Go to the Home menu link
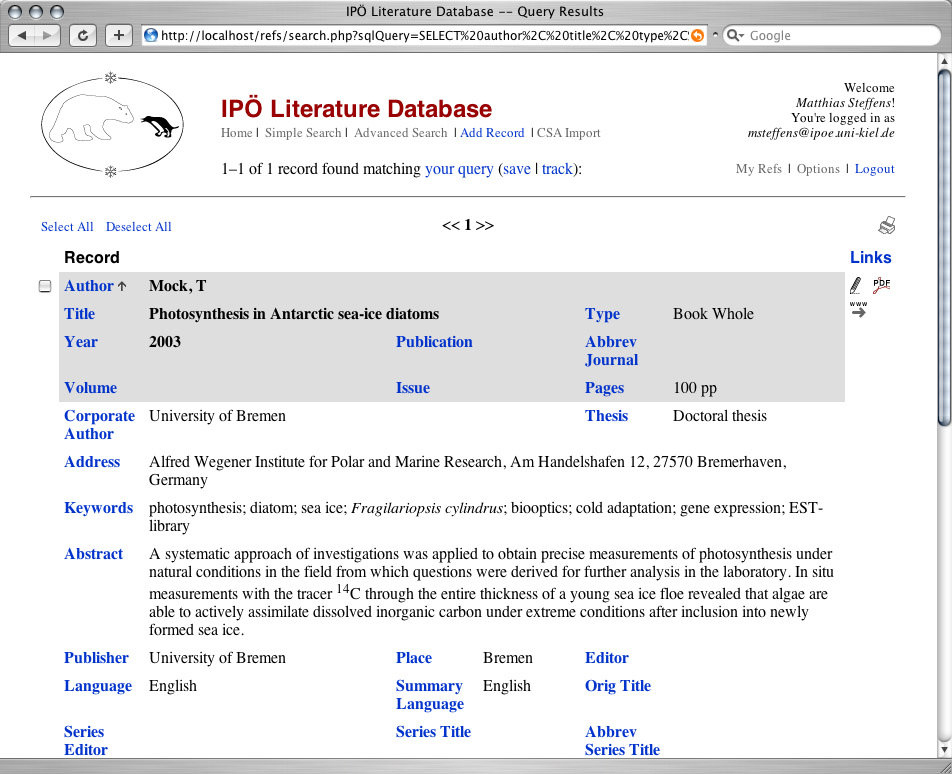The height and width of the screenshot is (774, 952). click(x=237, y=133)
